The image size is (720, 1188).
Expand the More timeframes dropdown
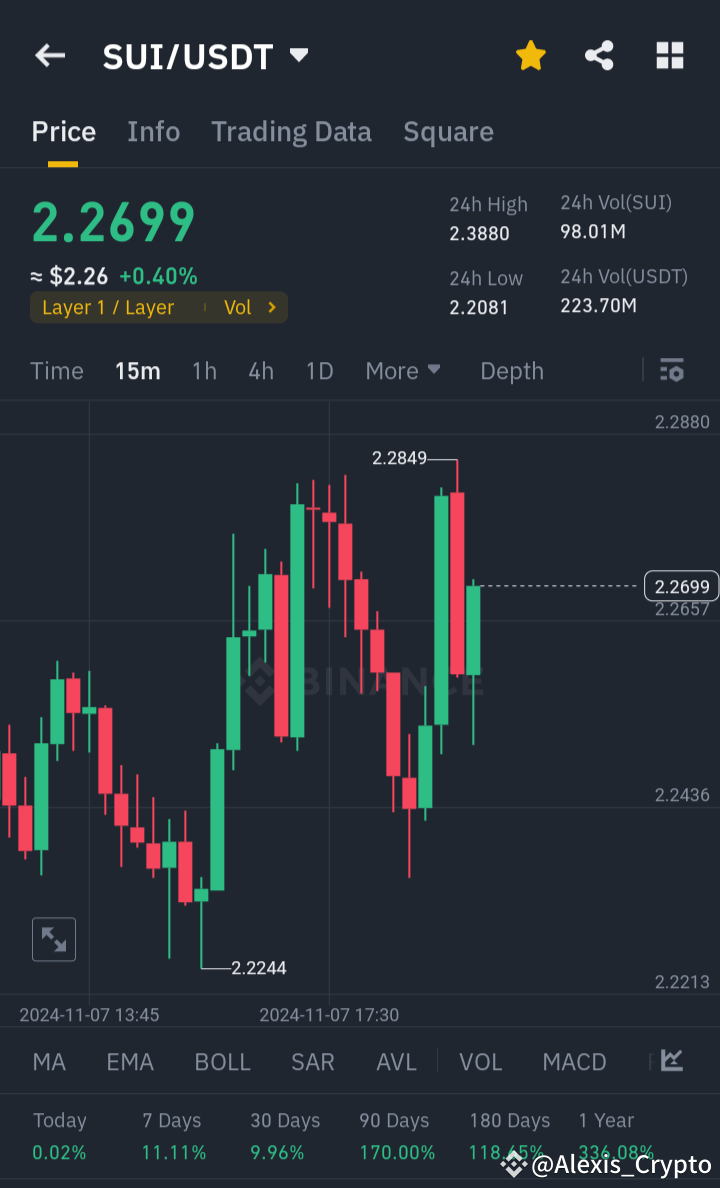(403, 370)
